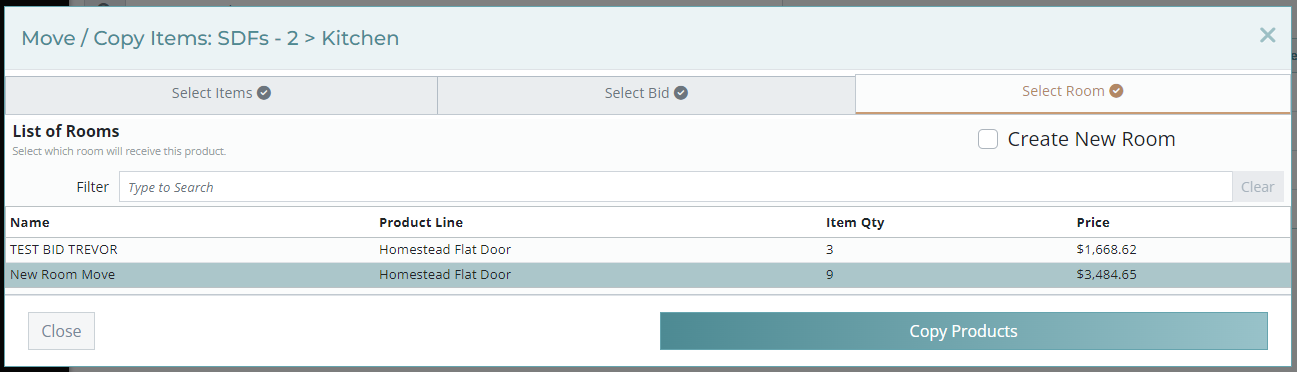Click the checkmark icon beside Select Bid
Screen dimensions: 1297x372
pyautogui.click(x=680, y=93)
